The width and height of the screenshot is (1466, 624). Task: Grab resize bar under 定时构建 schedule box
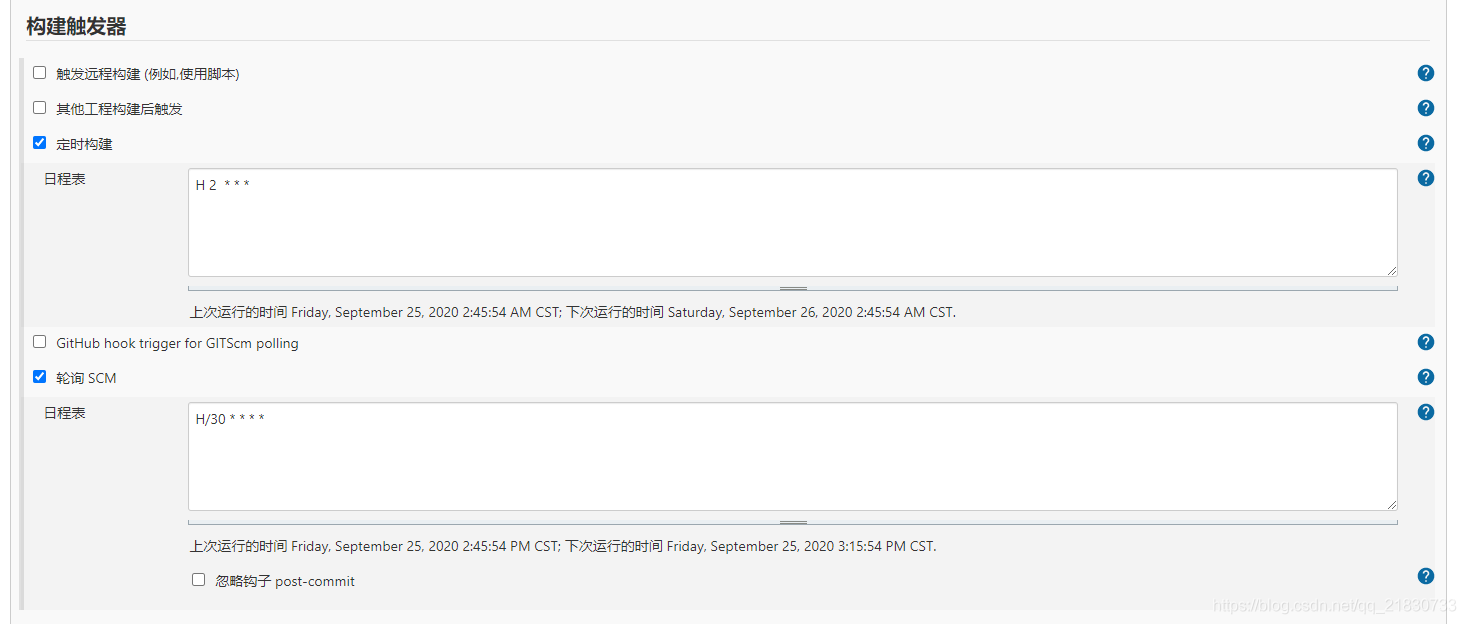pos(793,288)
